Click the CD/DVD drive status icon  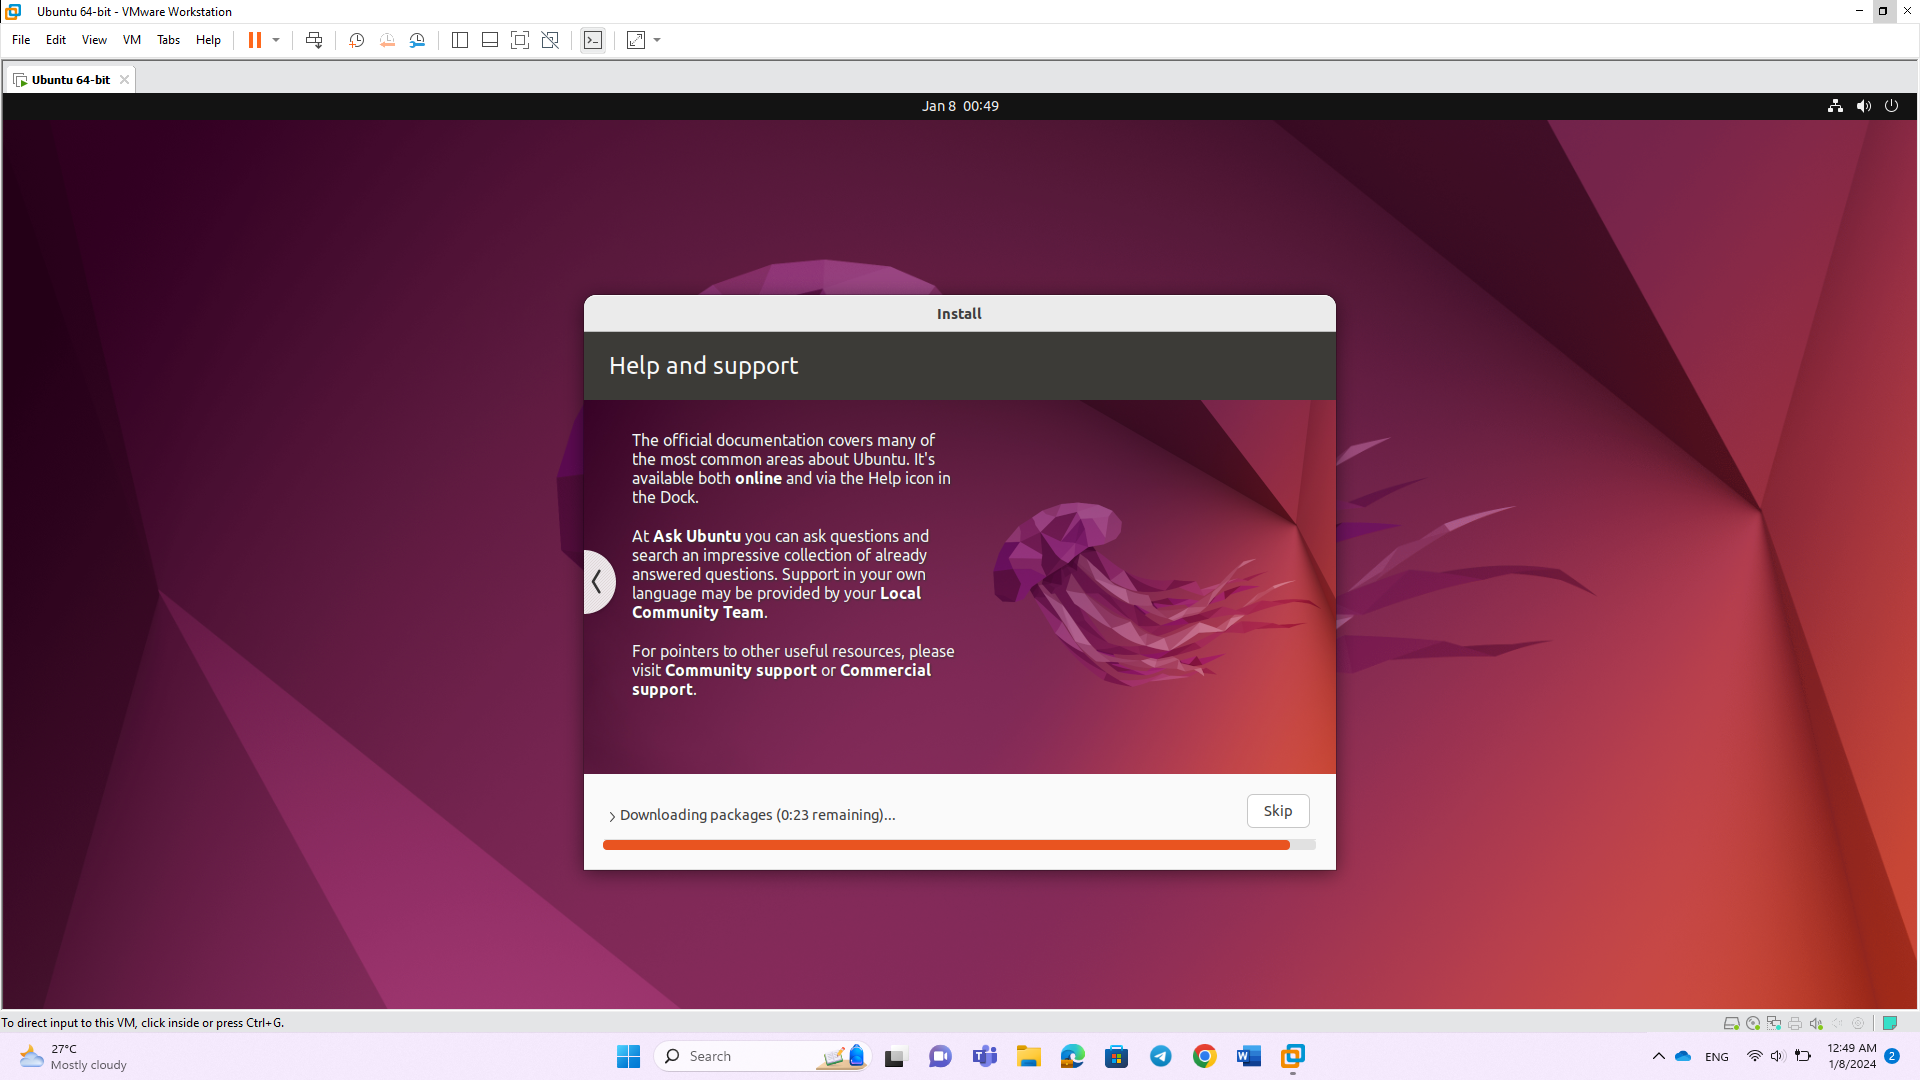[1753, 1023]
